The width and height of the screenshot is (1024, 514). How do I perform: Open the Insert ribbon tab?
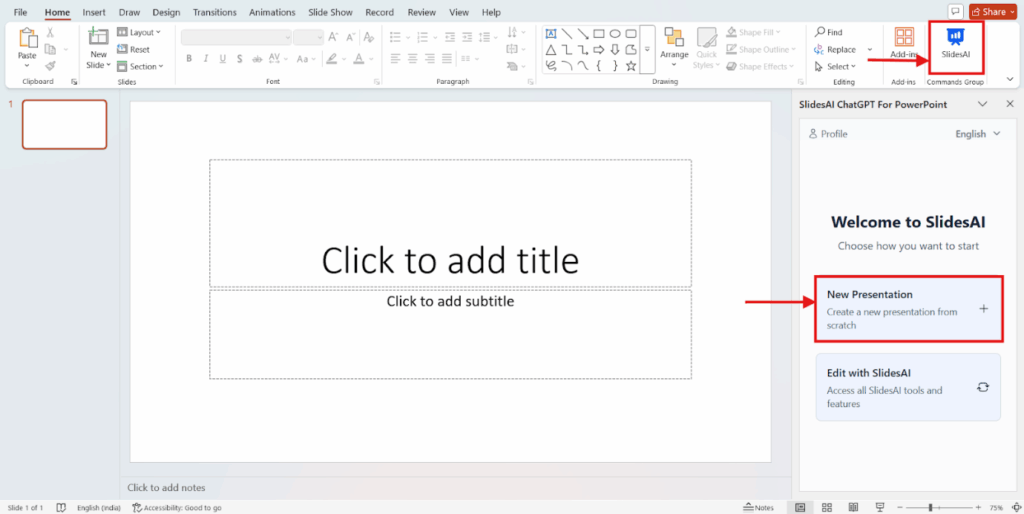94,12
